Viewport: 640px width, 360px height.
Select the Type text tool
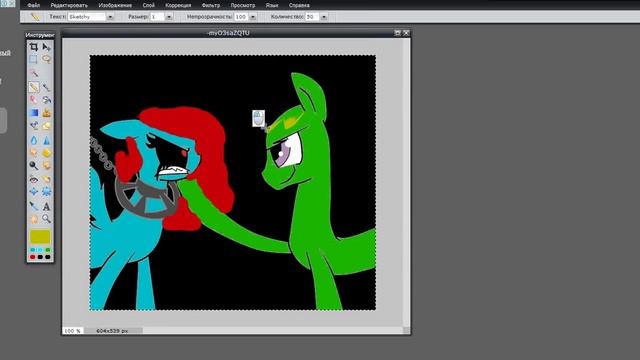tap(47, 206)
